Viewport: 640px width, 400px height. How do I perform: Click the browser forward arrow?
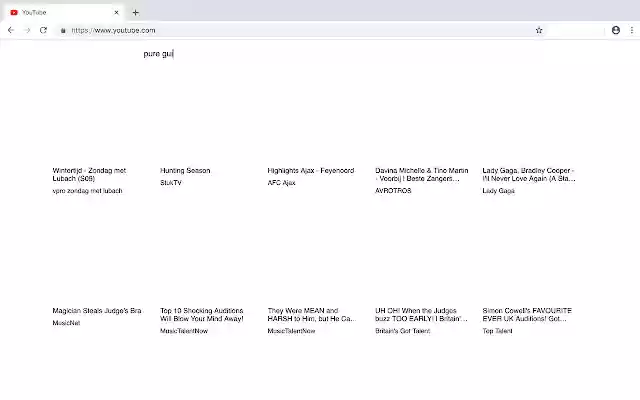[27, 30]
